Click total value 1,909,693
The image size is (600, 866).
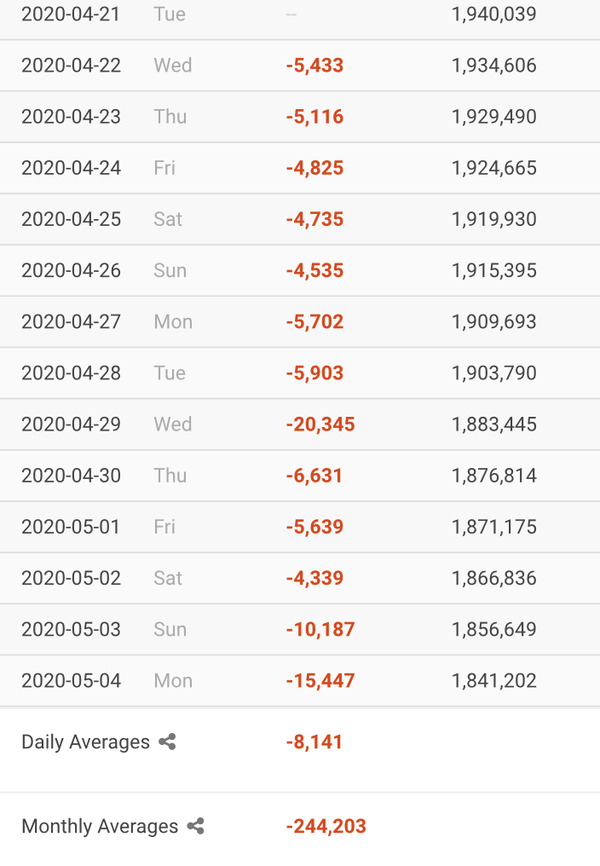(494, 322)
